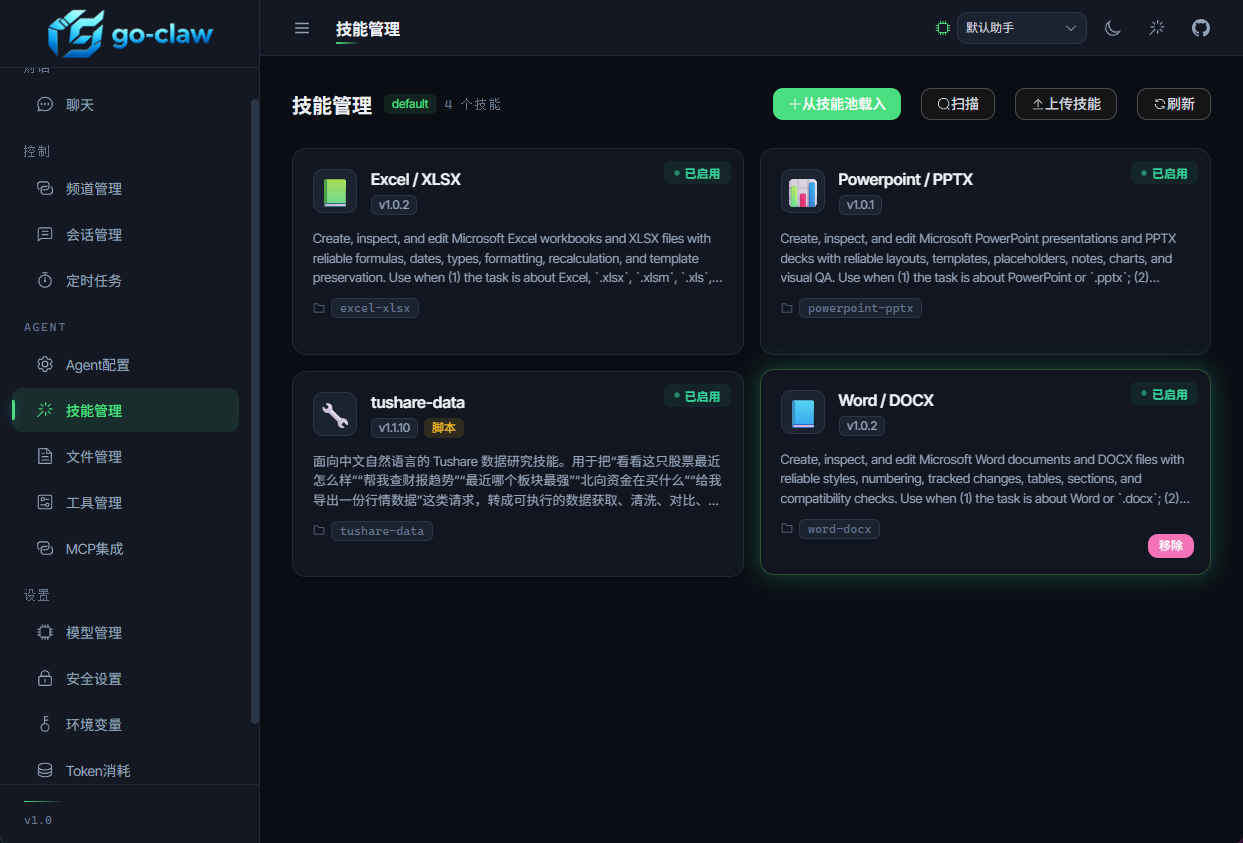Click the 刷新 refresh button
This screenshot has height=843, width=1243.
1174,104
